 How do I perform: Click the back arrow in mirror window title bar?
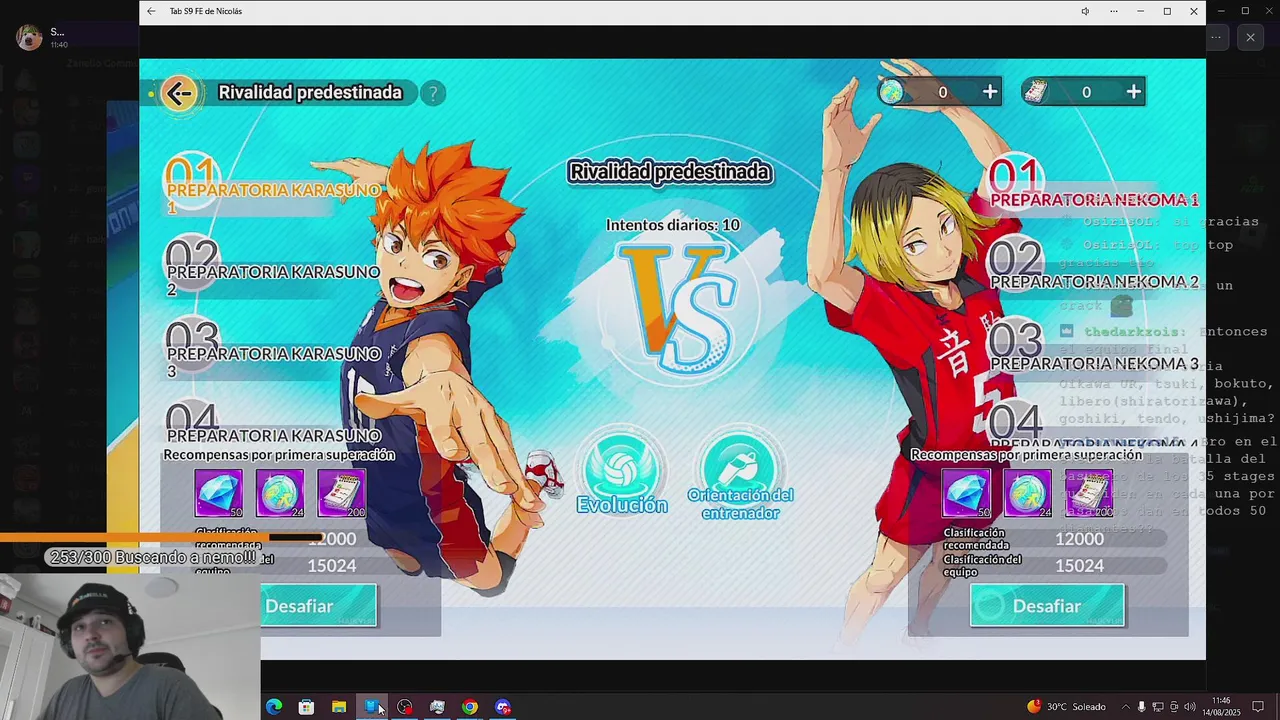[151, 11]
